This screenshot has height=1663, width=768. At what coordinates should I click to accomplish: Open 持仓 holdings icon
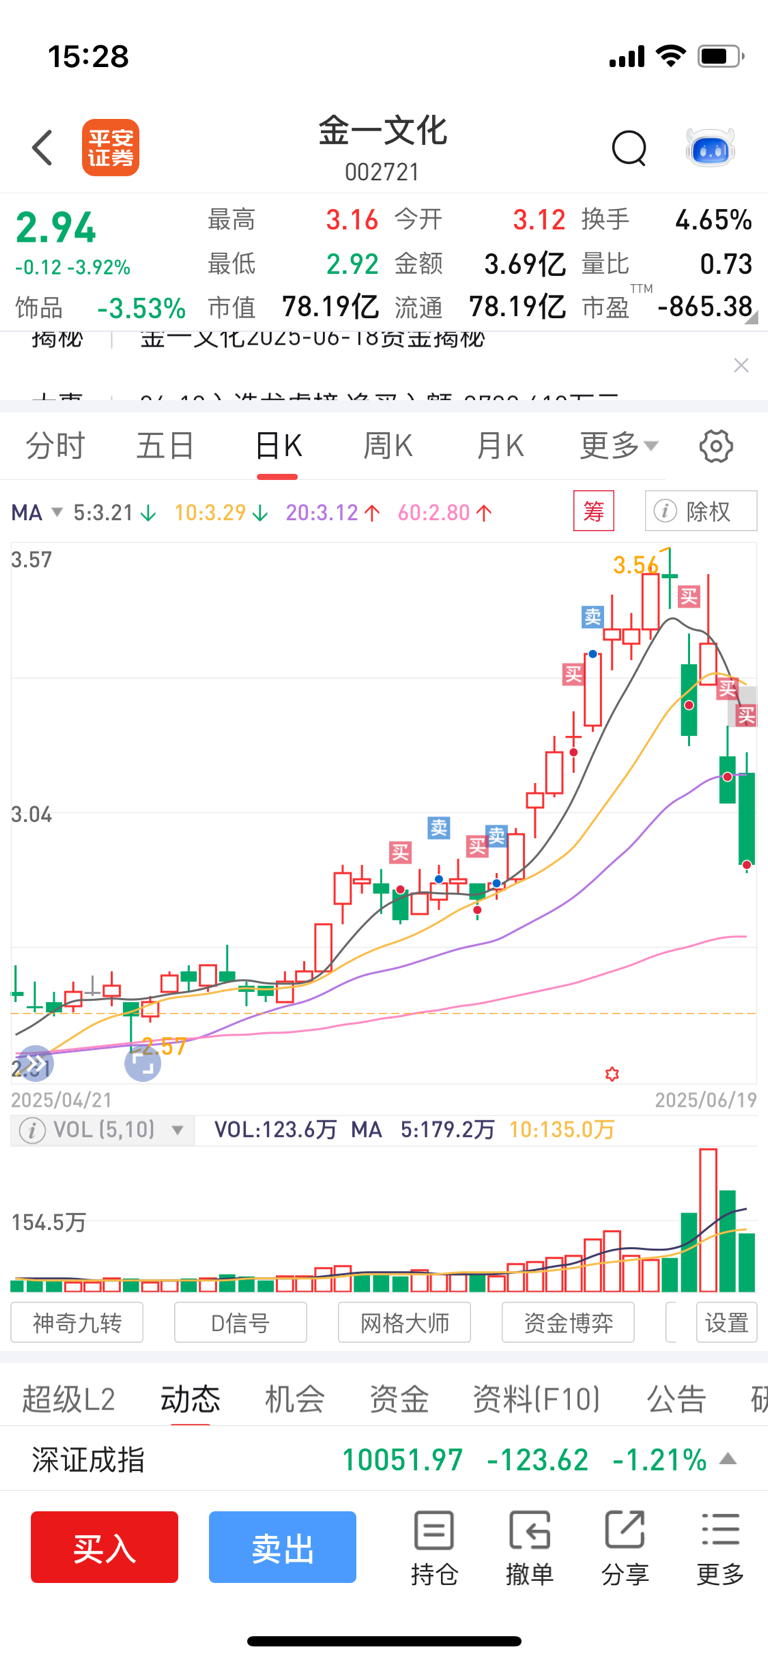(434, 1548)
